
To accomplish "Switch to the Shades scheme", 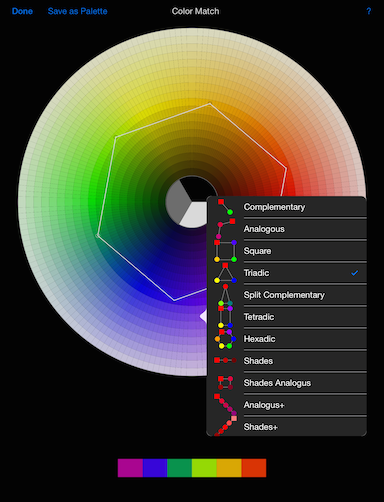I will 287,361.
